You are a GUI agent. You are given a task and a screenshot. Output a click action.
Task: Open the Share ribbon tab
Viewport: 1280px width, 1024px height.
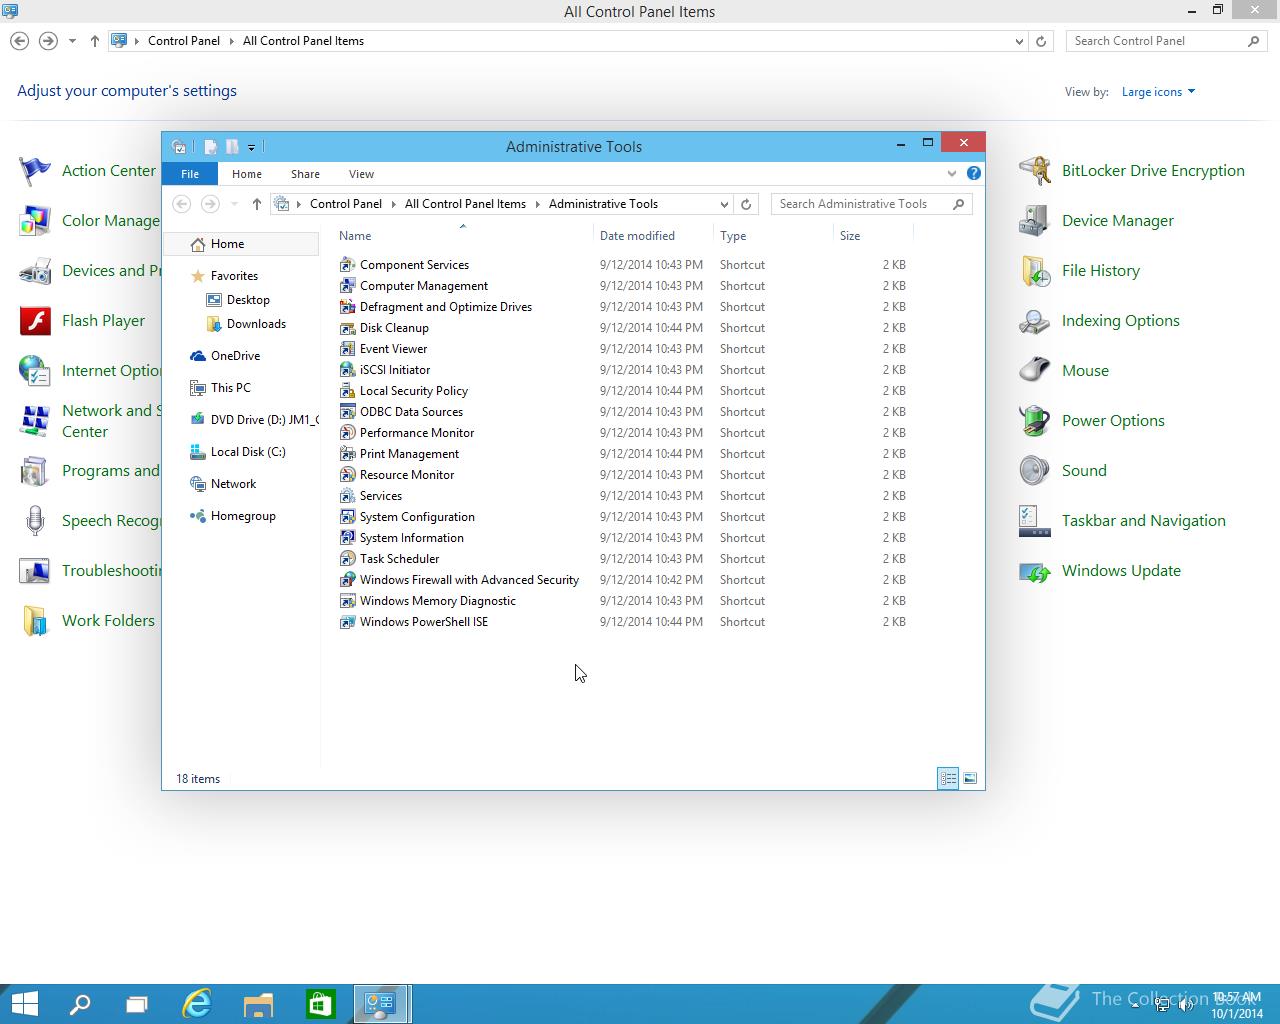(x=305, y=174)
